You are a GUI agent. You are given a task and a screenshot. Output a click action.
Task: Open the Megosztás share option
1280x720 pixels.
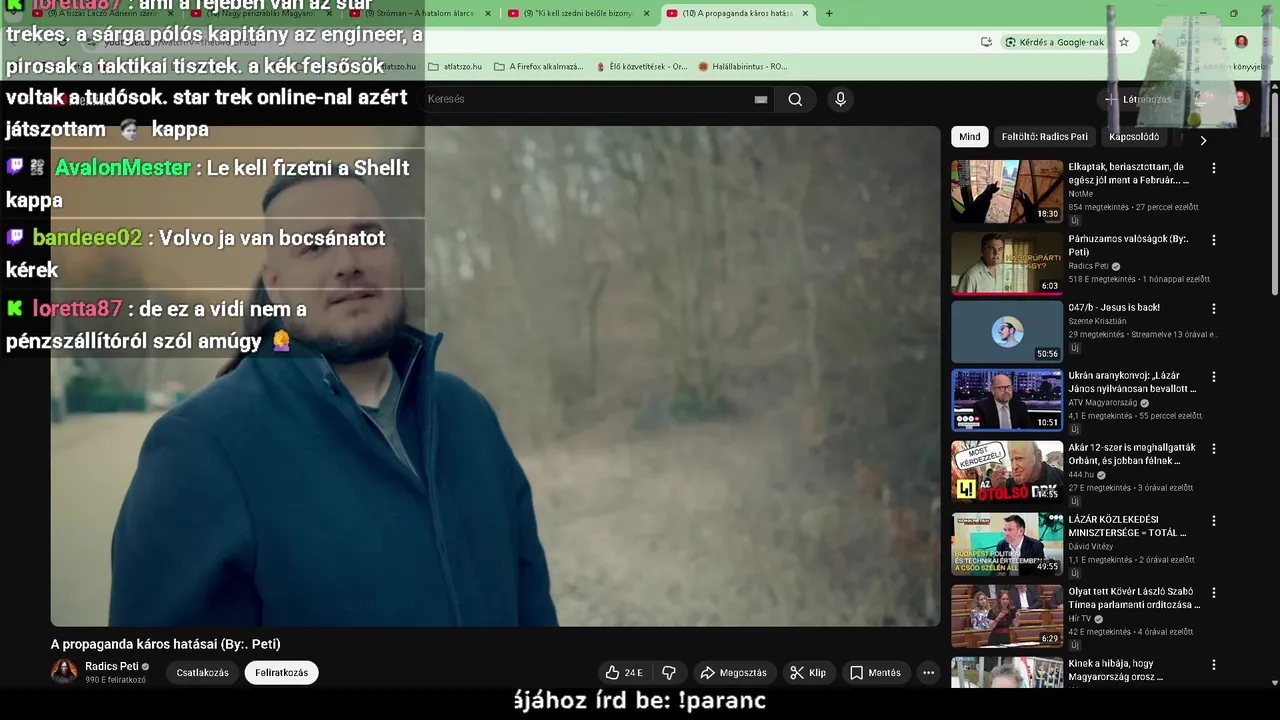733,673
